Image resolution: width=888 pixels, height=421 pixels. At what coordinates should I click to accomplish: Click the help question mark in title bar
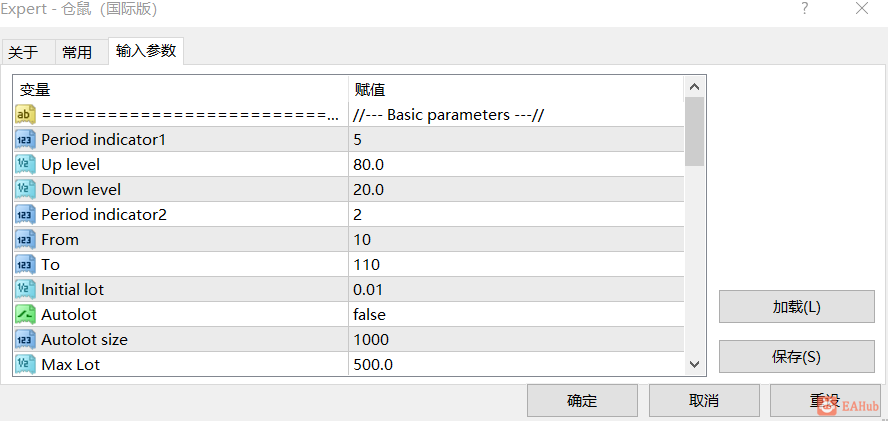point(805,9)
